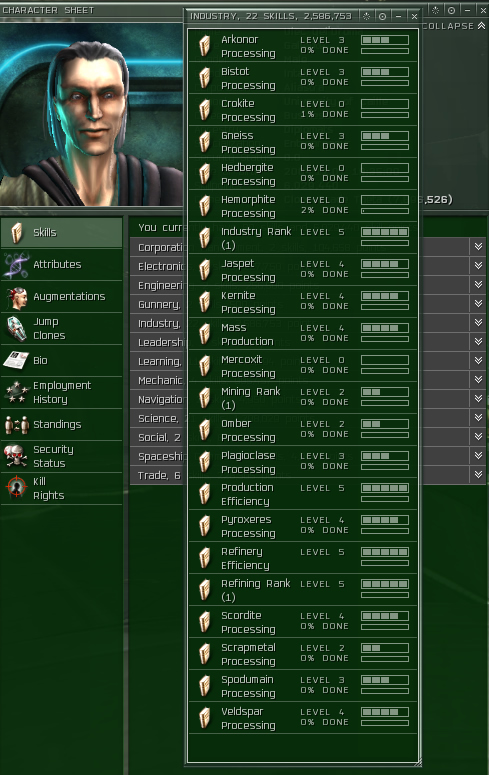Click the Kill Rights crosshair icon
Image resolution: width=489 pixels, height=775 pixels.
click(x=16, y=488)
